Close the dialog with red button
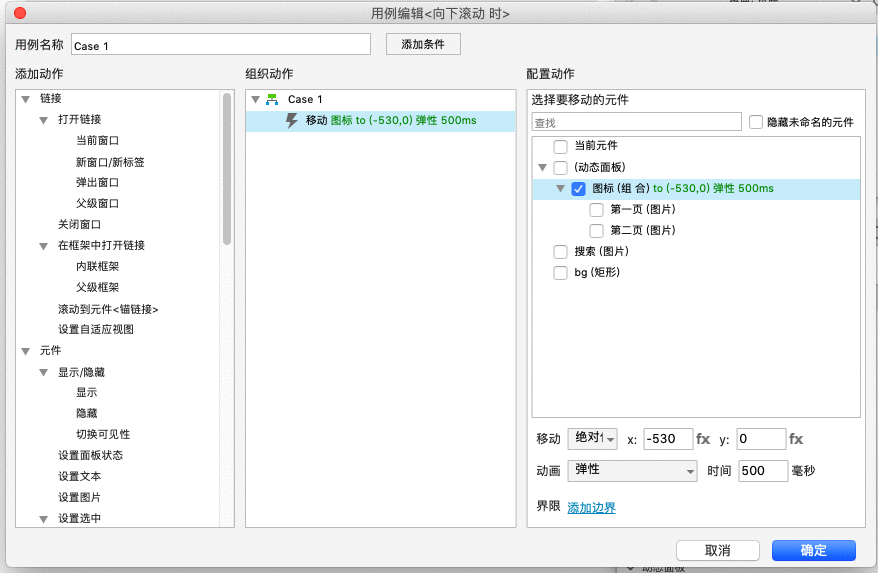 pyautogui.click(x=20, y=13)
